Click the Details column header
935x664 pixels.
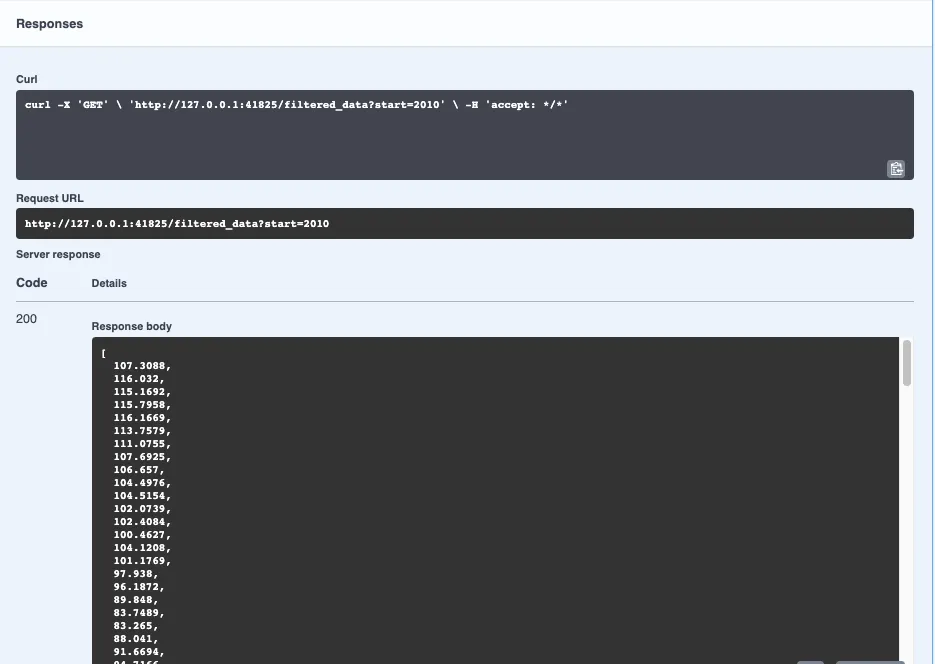(x=108, y=283)
